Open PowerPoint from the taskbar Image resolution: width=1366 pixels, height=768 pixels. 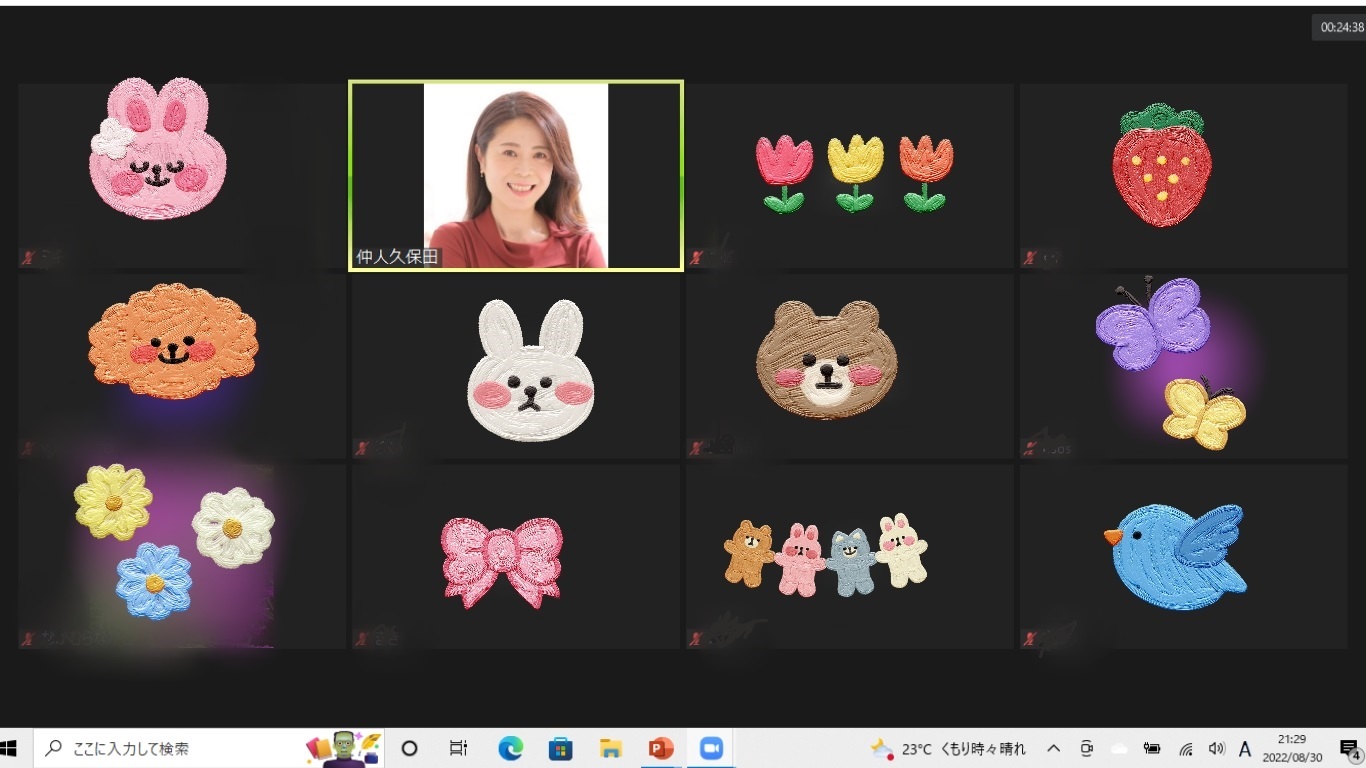click(660, 748)
